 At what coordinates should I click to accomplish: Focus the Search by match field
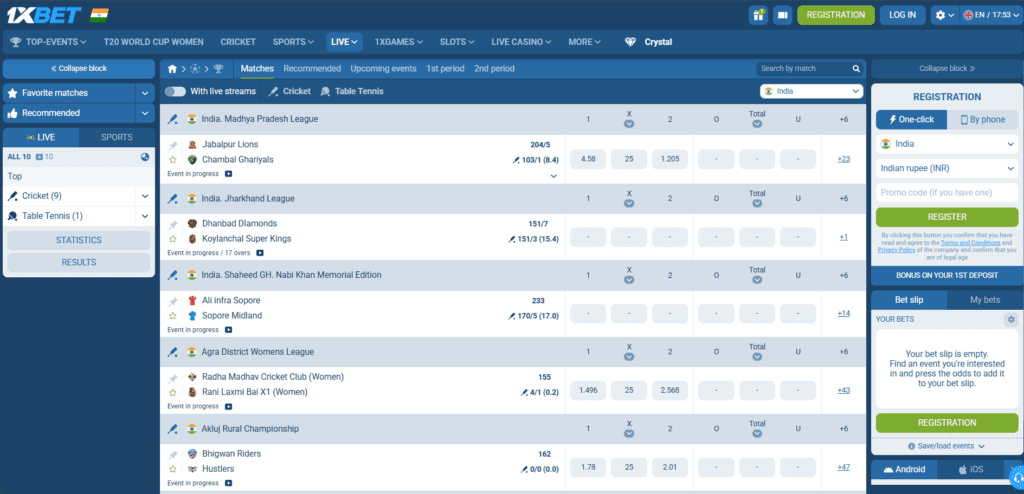(803, 69)
